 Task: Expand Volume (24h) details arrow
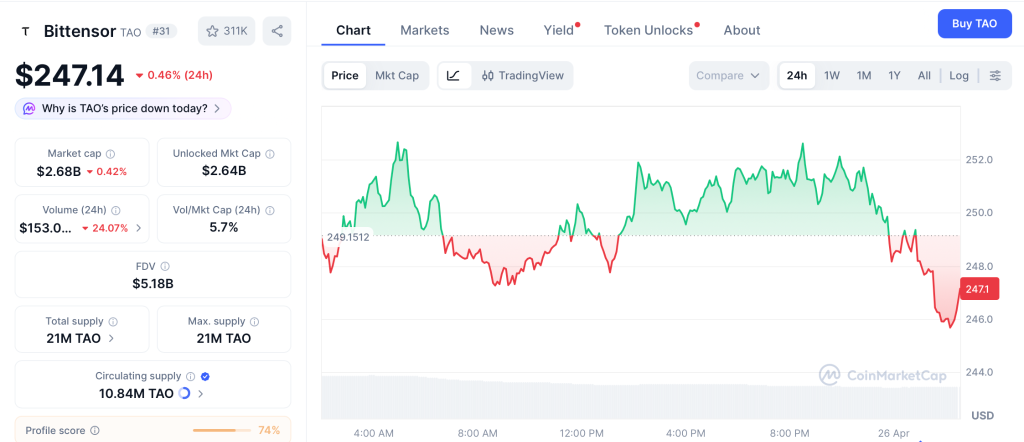click(x=138, y=227)
